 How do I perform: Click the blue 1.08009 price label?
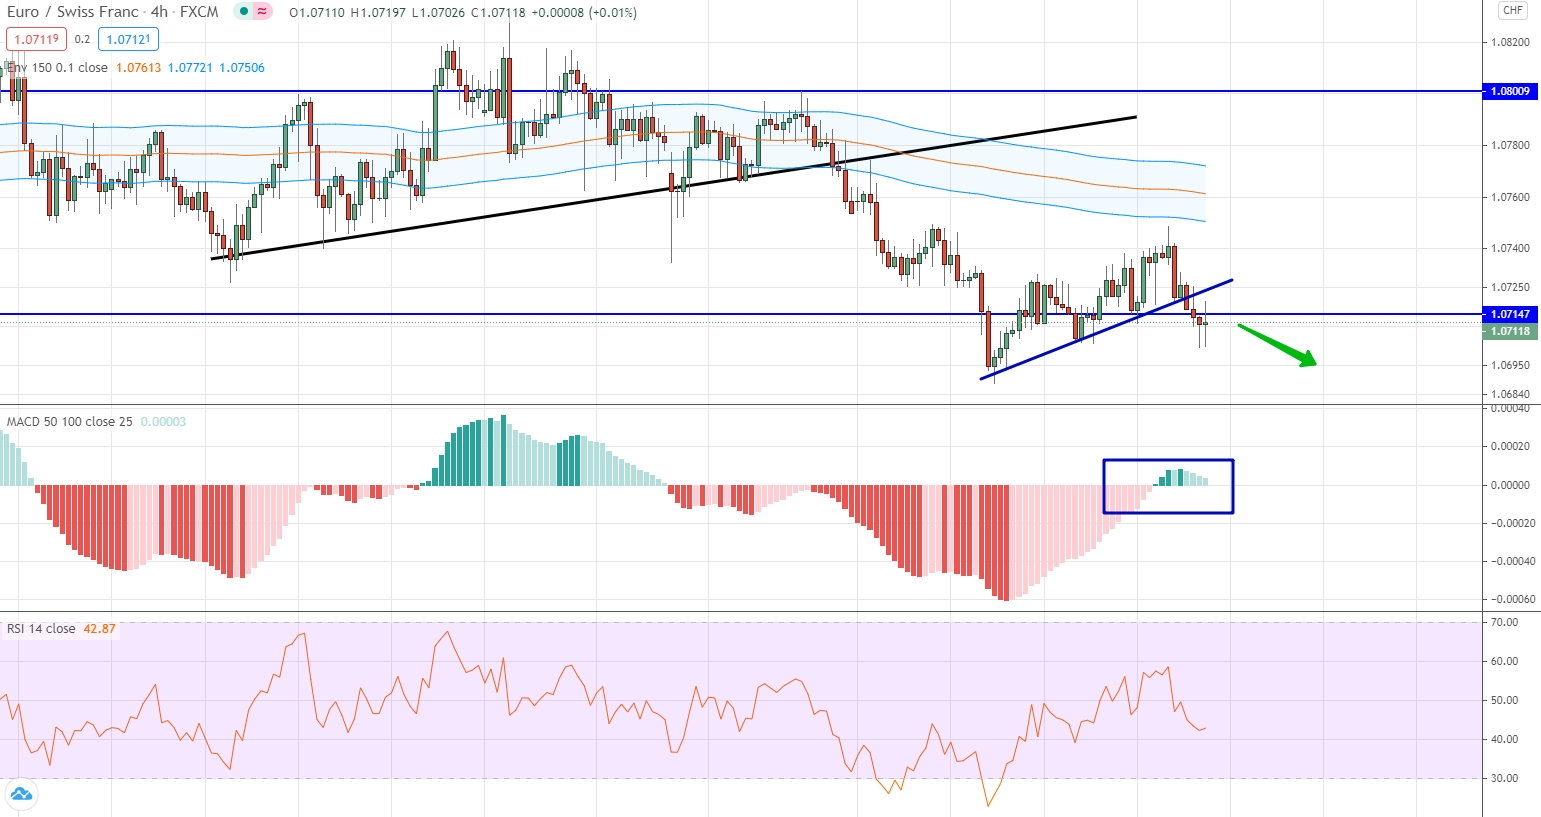pyautogui.click(x=1510, y=91)
